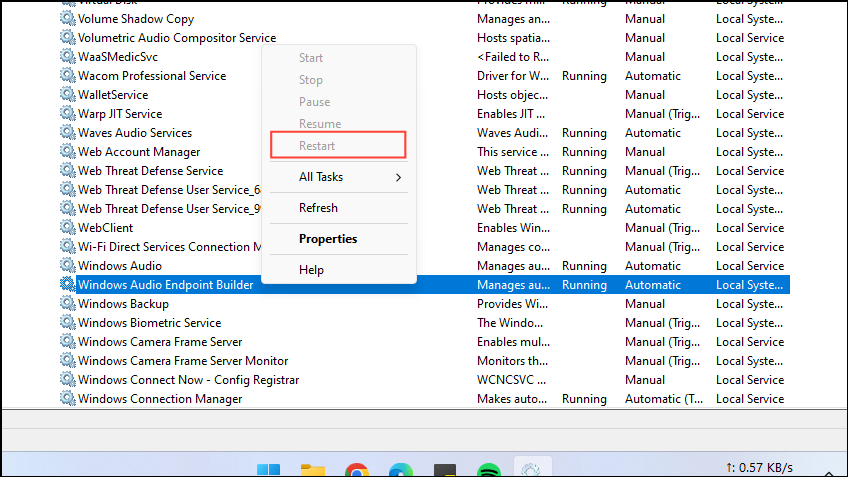
Task: Click the gear icon beside Windows Camera Frame Server Monitor
Action: [x=67, y=361]
